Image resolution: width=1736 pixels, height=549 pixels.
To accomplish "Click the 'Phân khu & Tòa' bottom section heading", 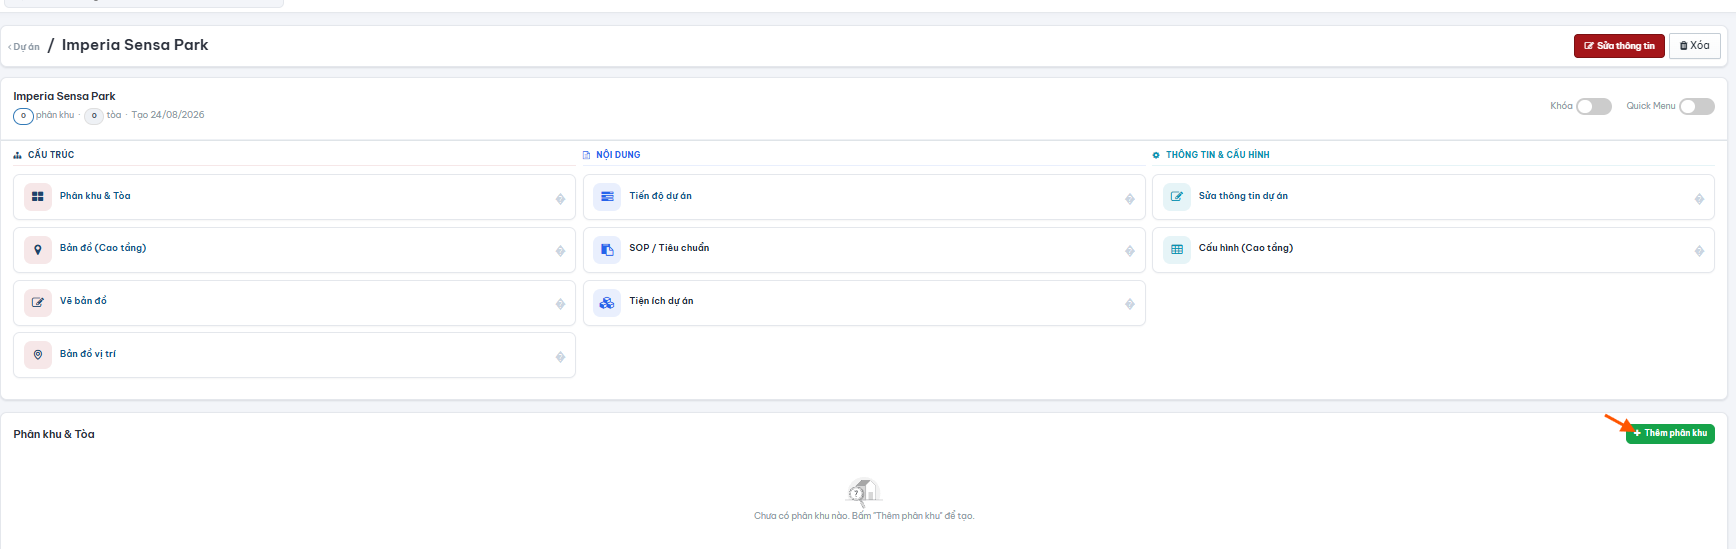I will click(x=54, y=434).
